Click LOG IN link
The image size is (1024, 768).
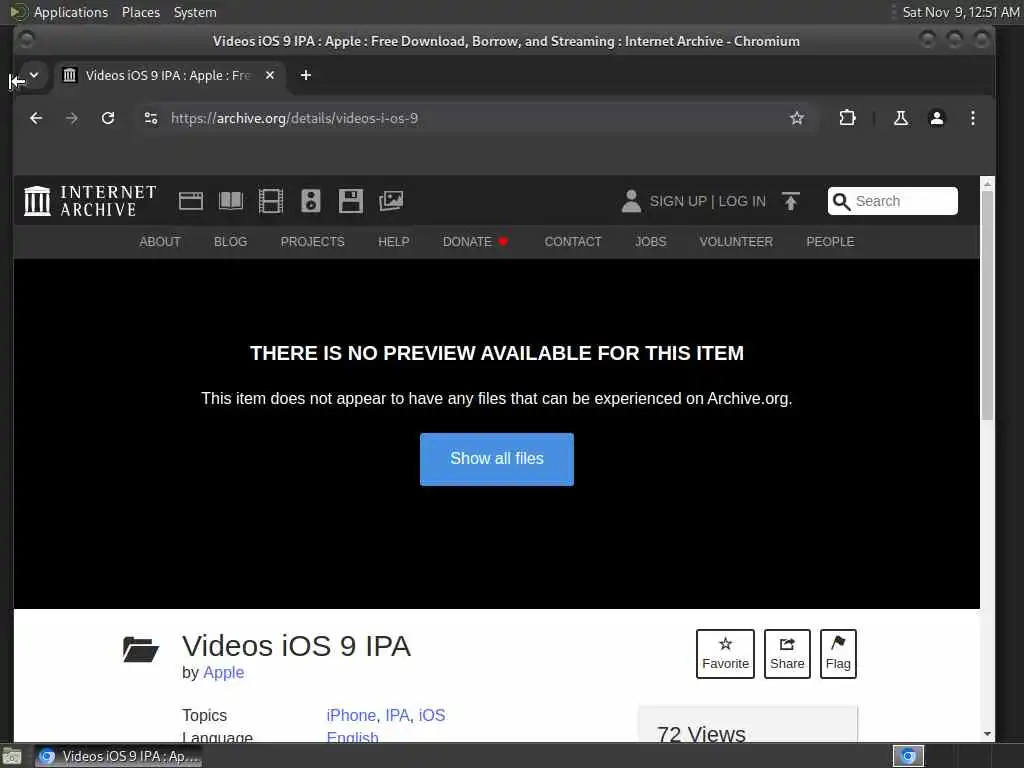click(x=742, y=201)
